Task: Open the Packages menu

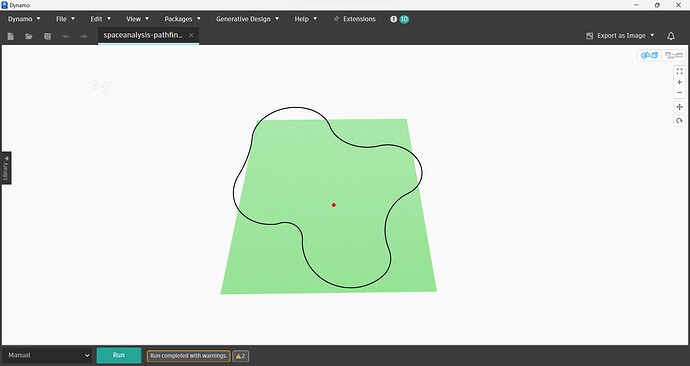Action: coord(182,19)
